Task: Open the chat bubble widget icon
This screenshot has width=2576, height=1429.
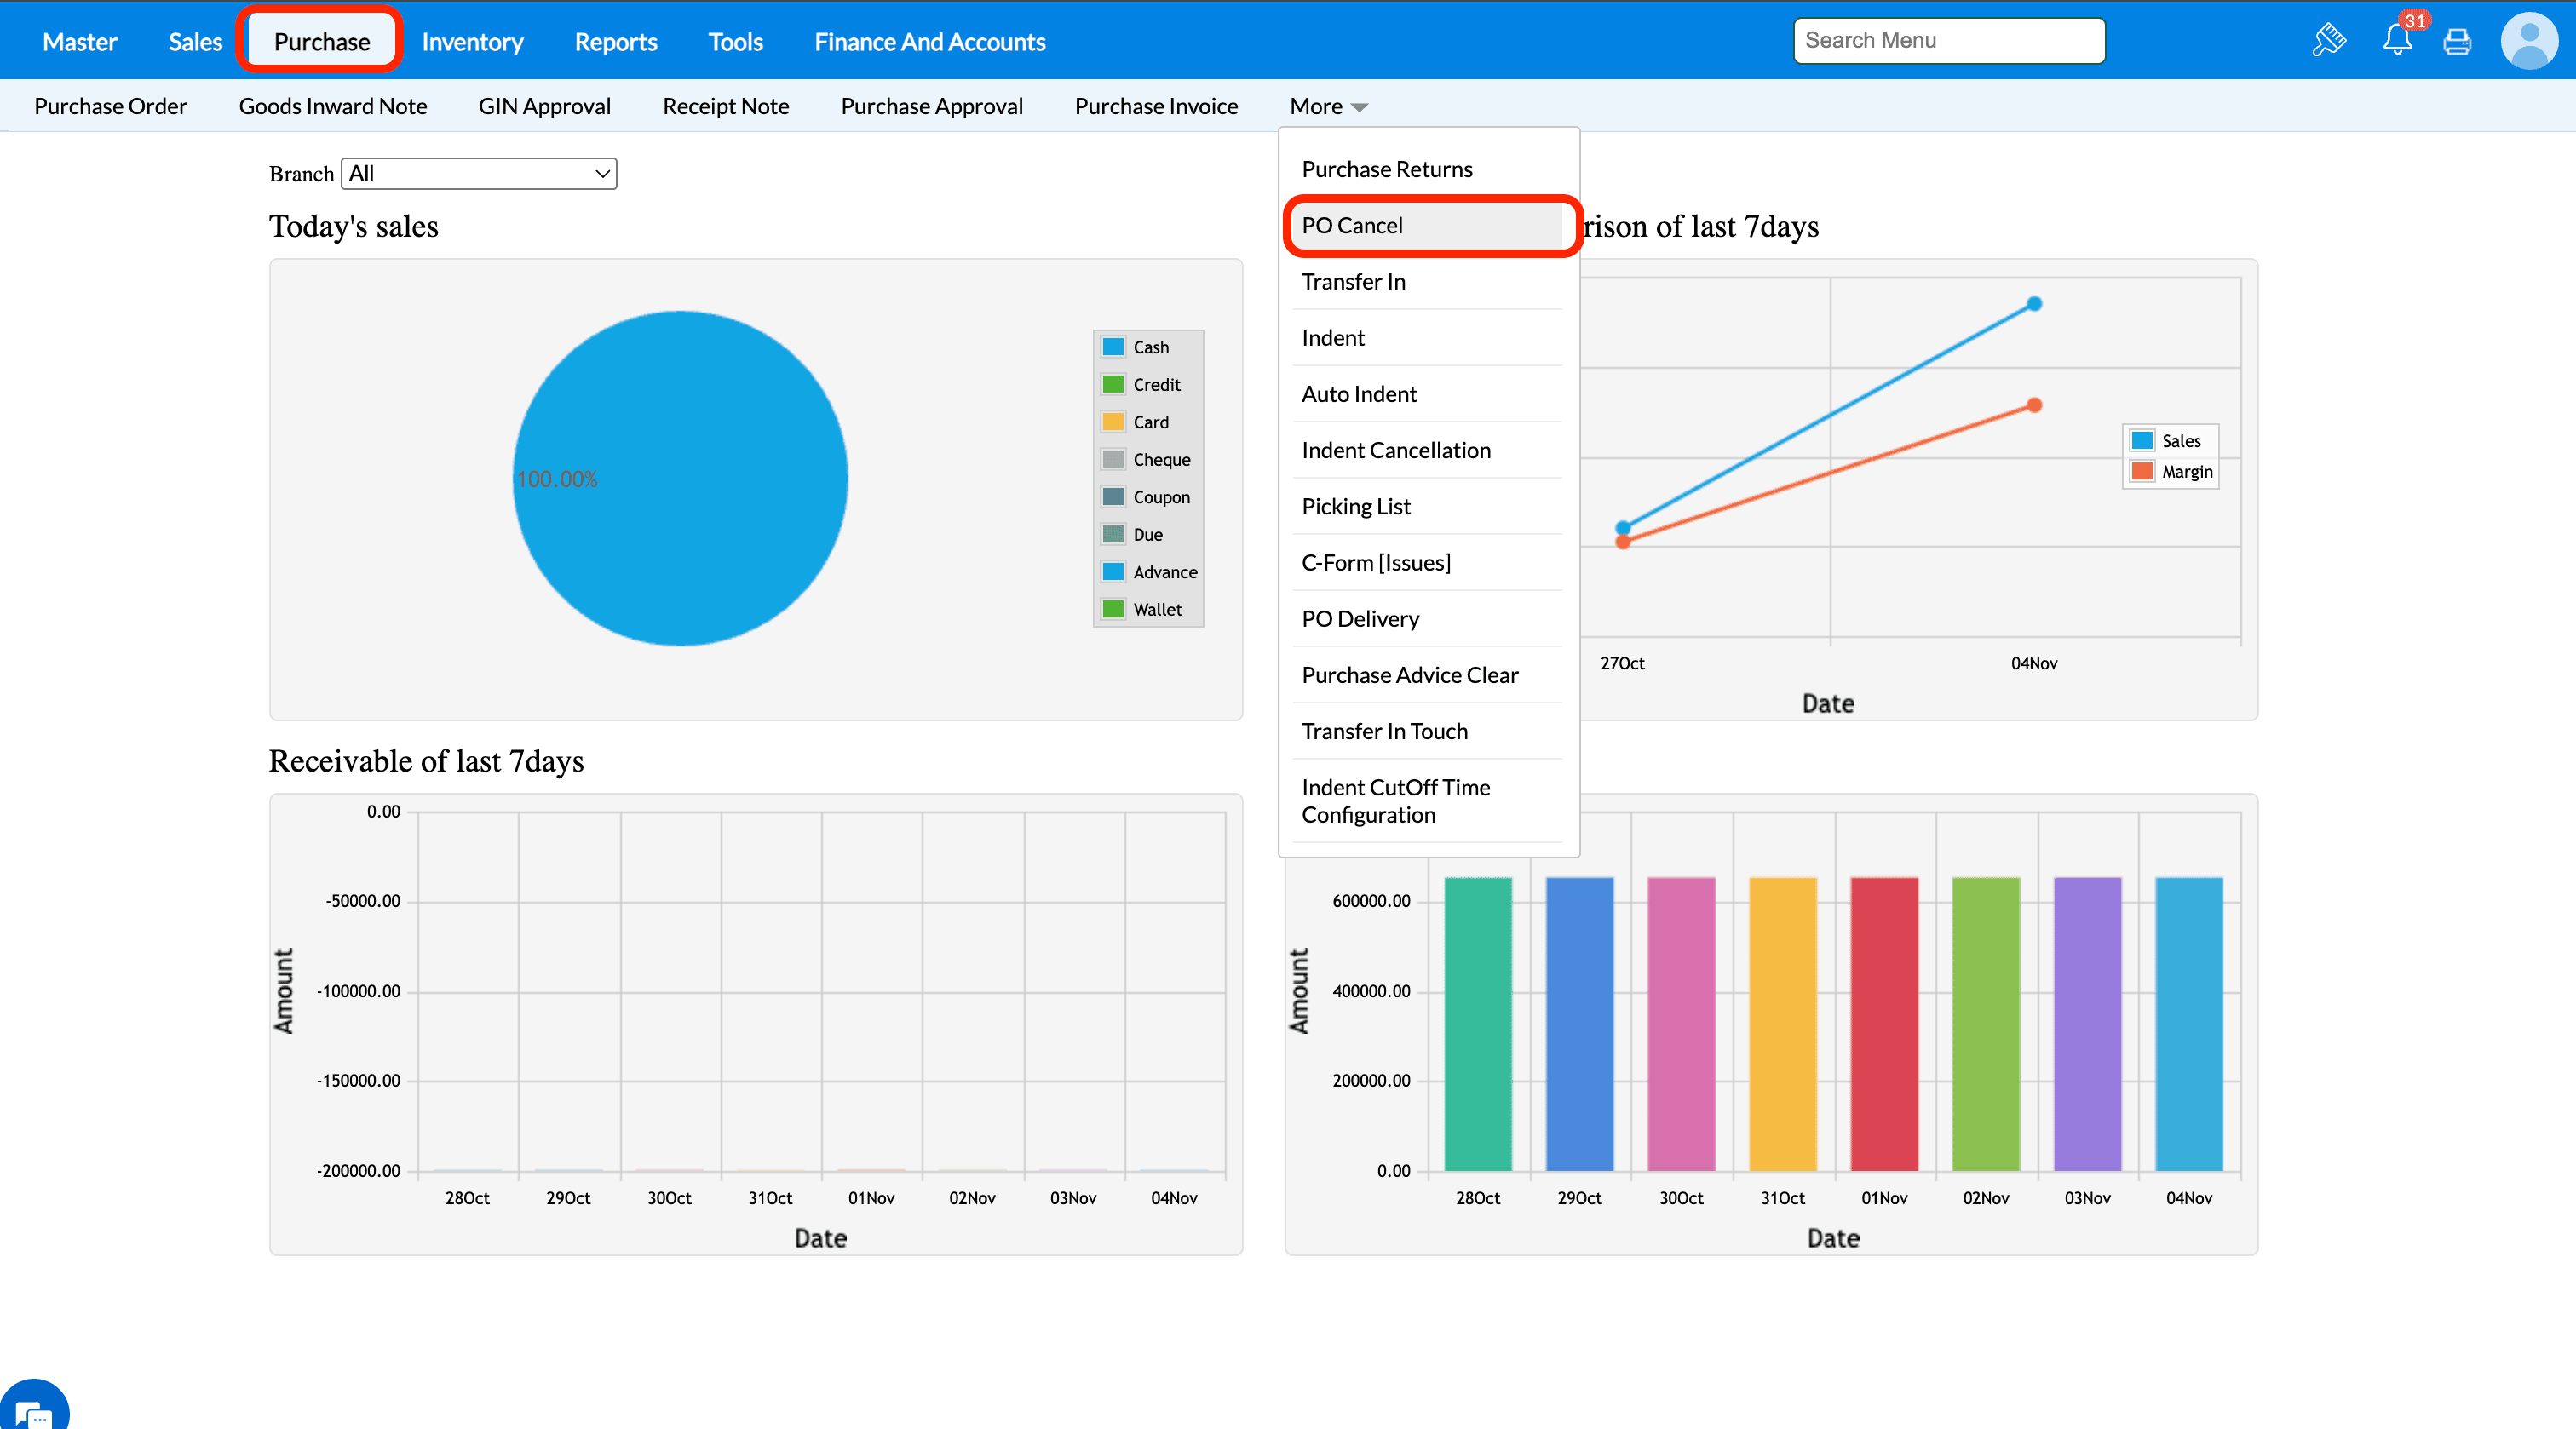Action: point(33,1412)
